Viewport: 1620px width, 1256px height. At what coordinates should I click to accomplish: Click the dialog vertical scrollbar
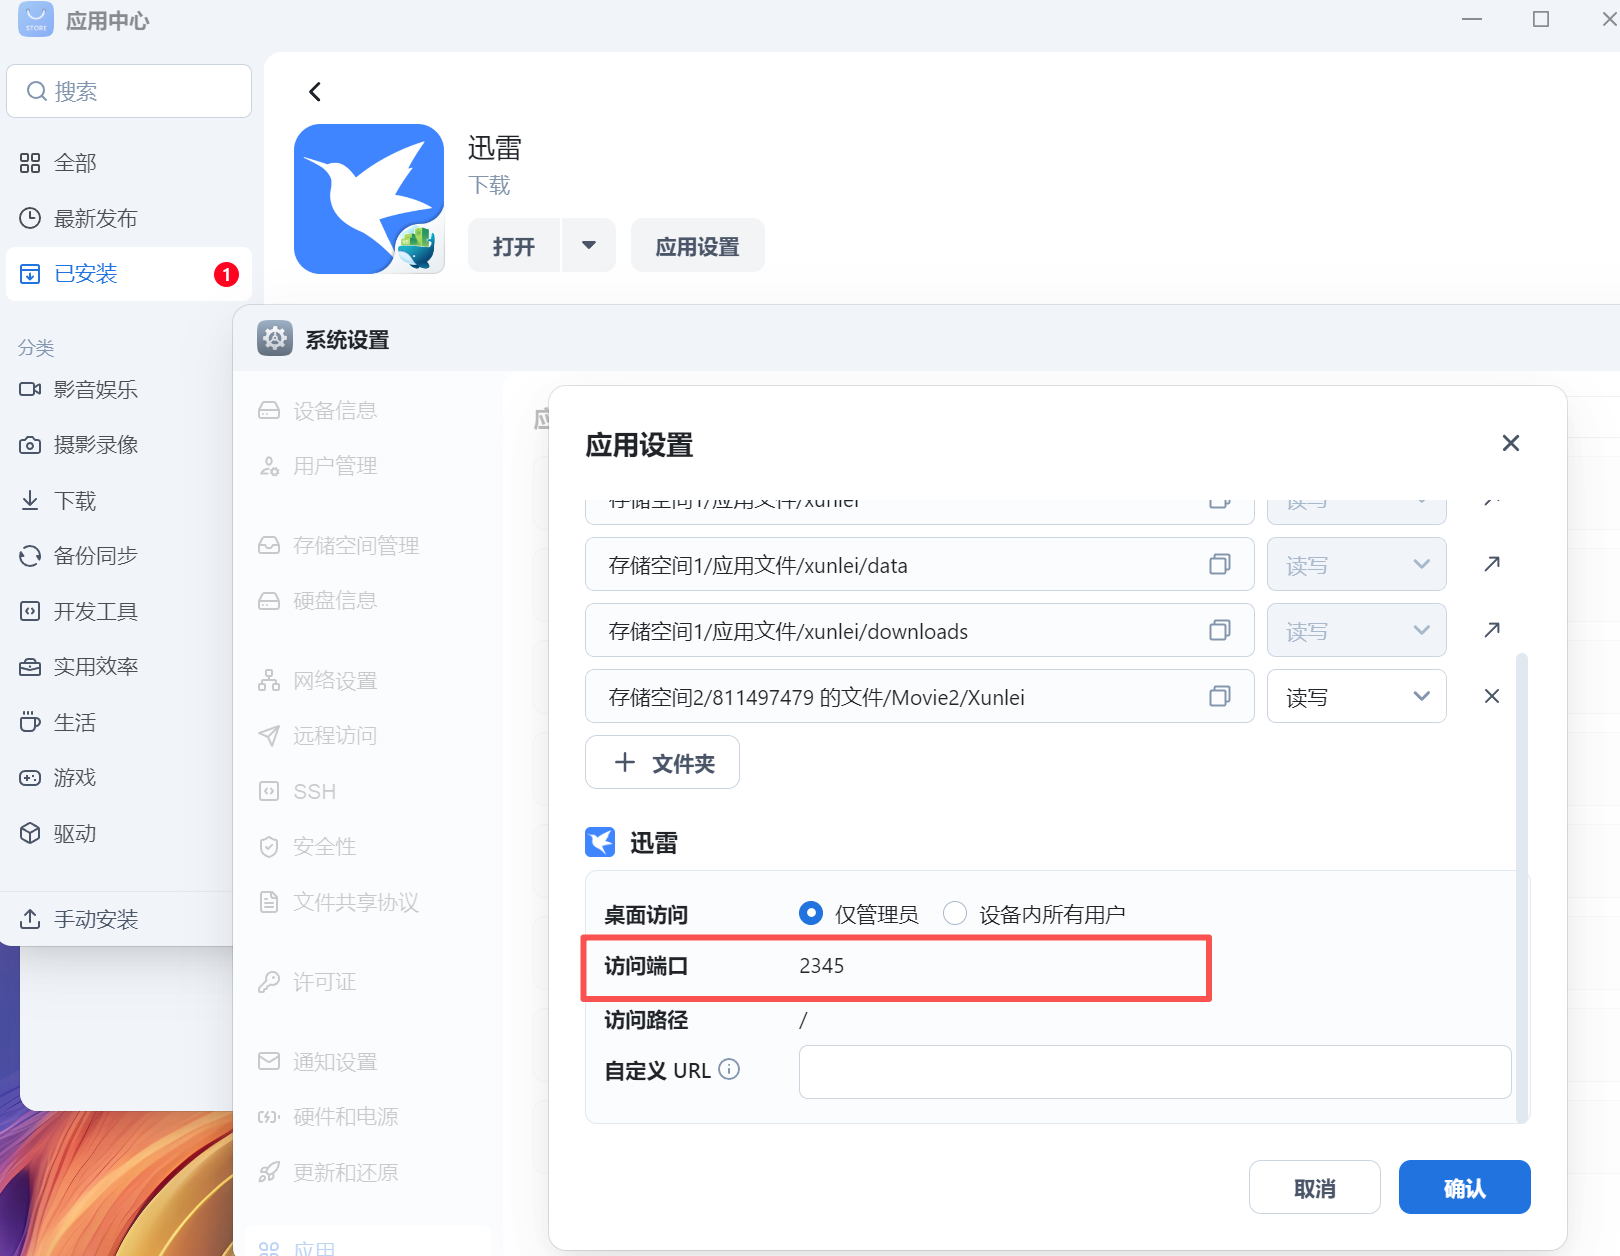[x=1522, y=888]
